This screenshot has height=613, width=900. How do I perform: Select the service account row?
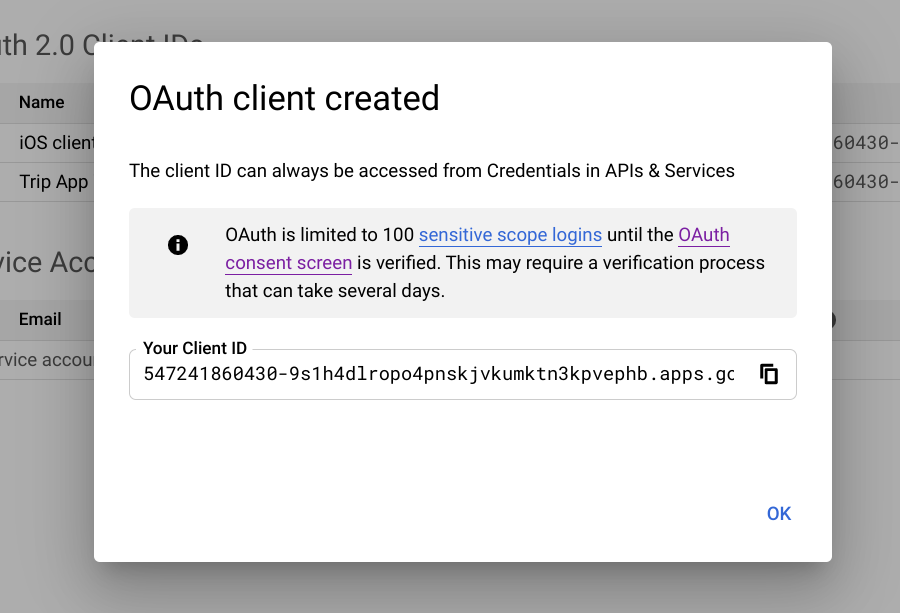click(x=46, y=359)
